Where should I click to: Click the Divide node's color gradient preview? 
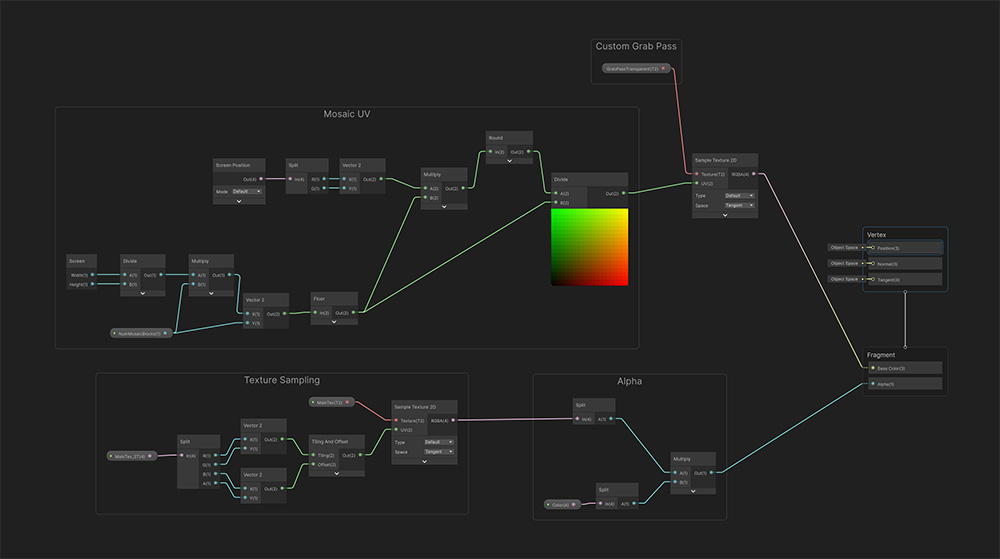coord(589,247)
